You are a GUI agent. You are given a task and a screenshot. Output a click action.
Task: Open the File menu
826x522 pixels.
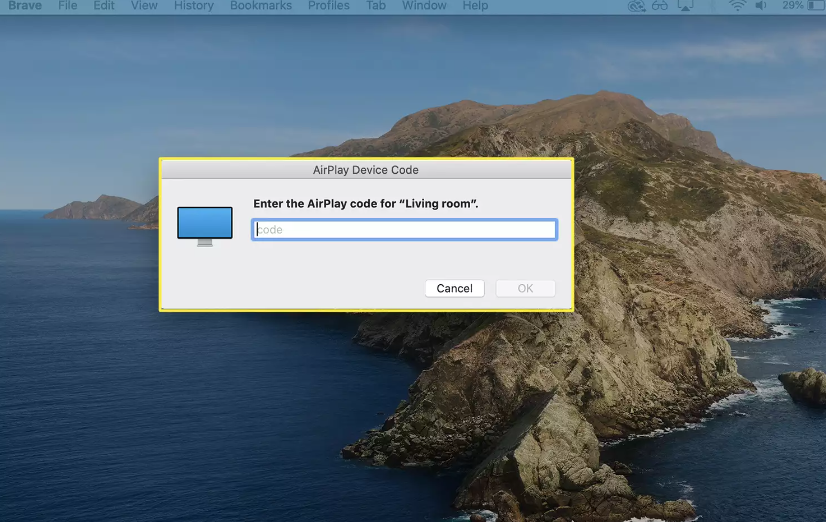[67, 6]
